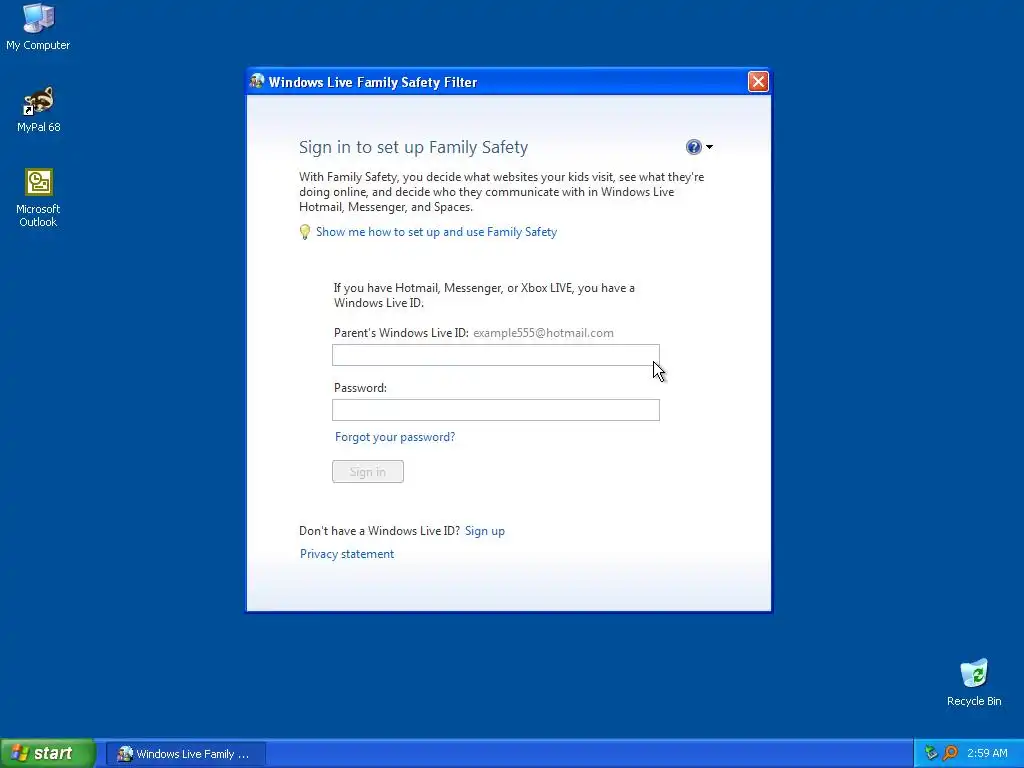Click the lightbulb tip icon

304,232
